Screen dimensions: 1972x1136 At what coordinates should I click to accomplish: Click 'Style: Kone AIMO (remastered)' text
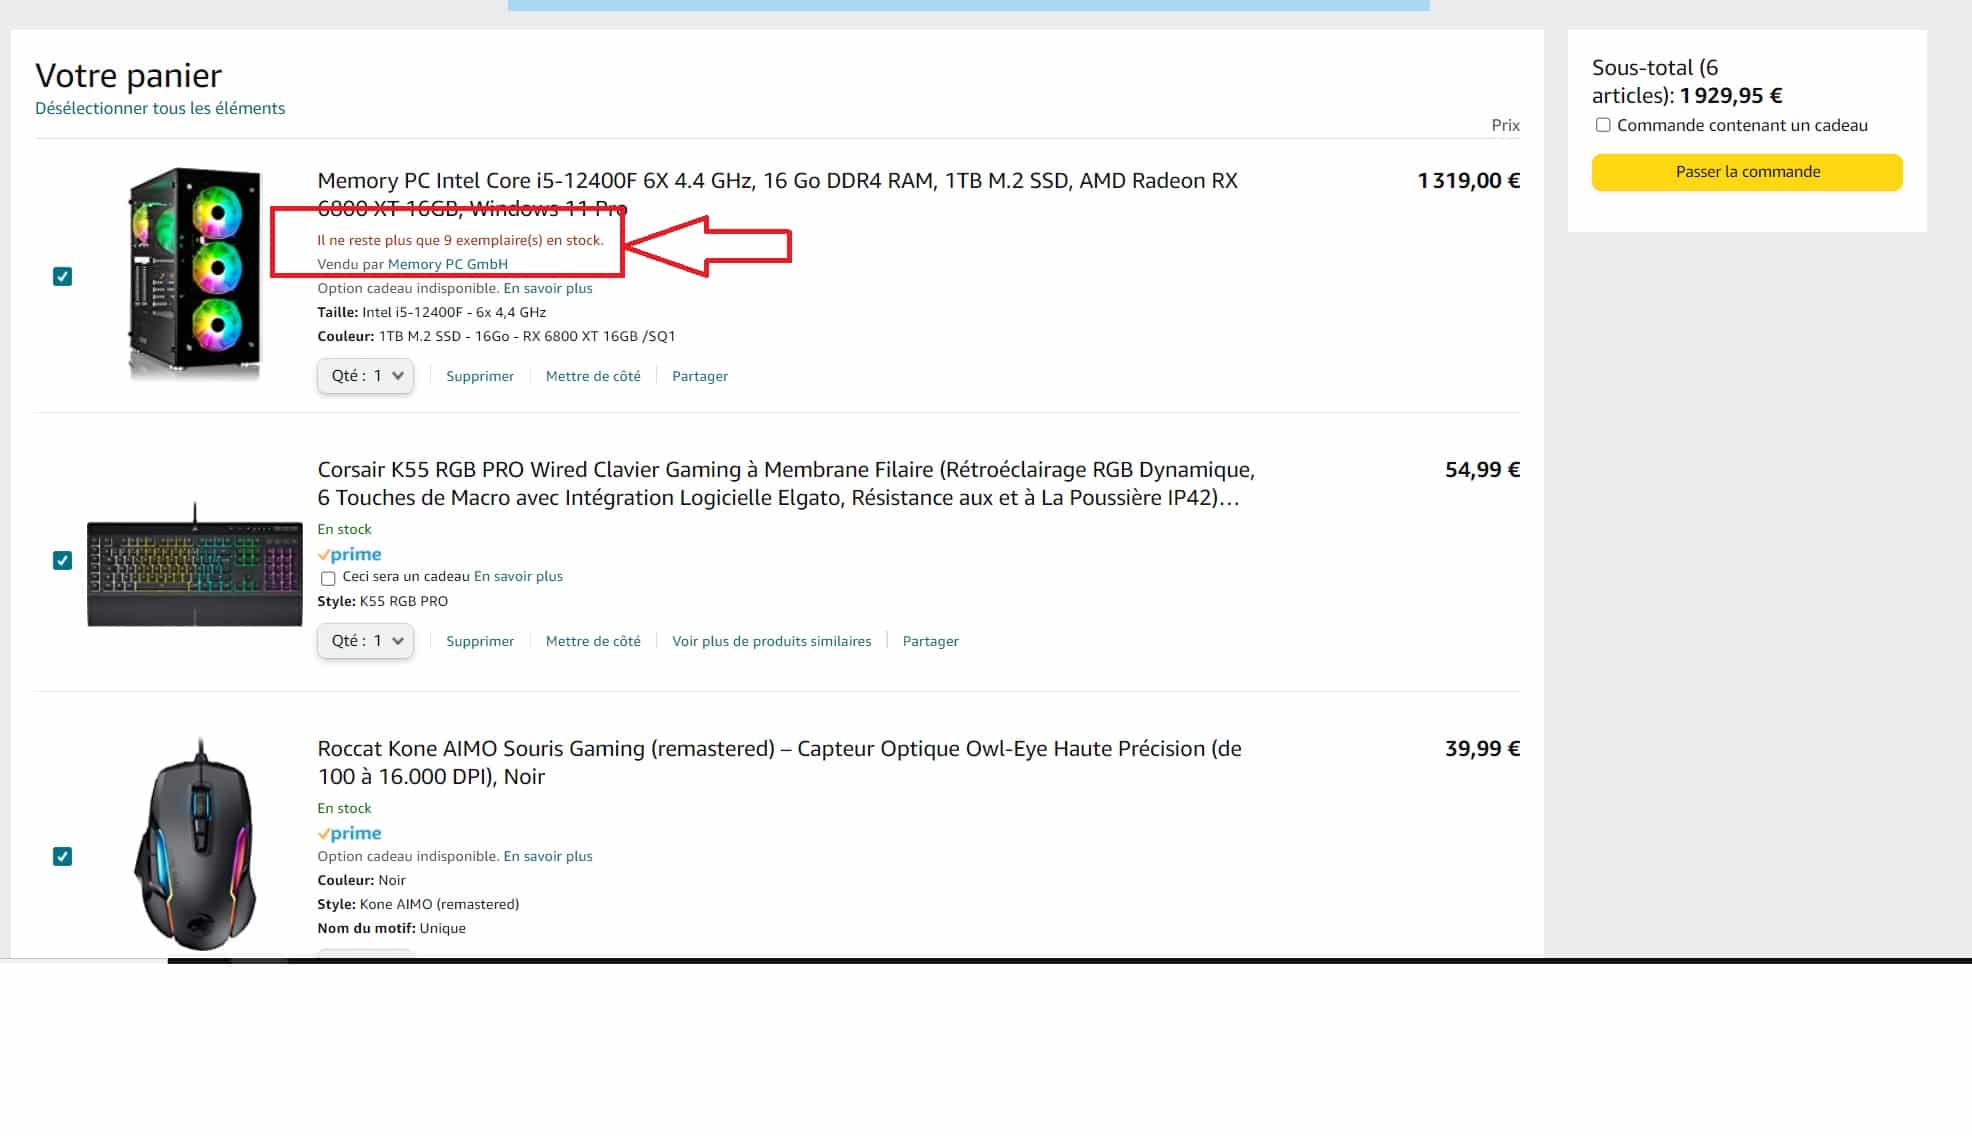pyautogui.click(x=418, y=904)
